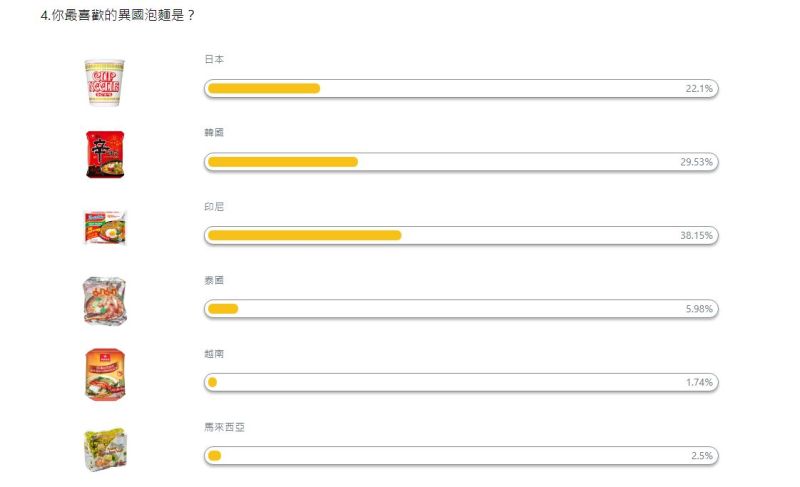Click the 馬來西亞 option label

click(224, 427)
